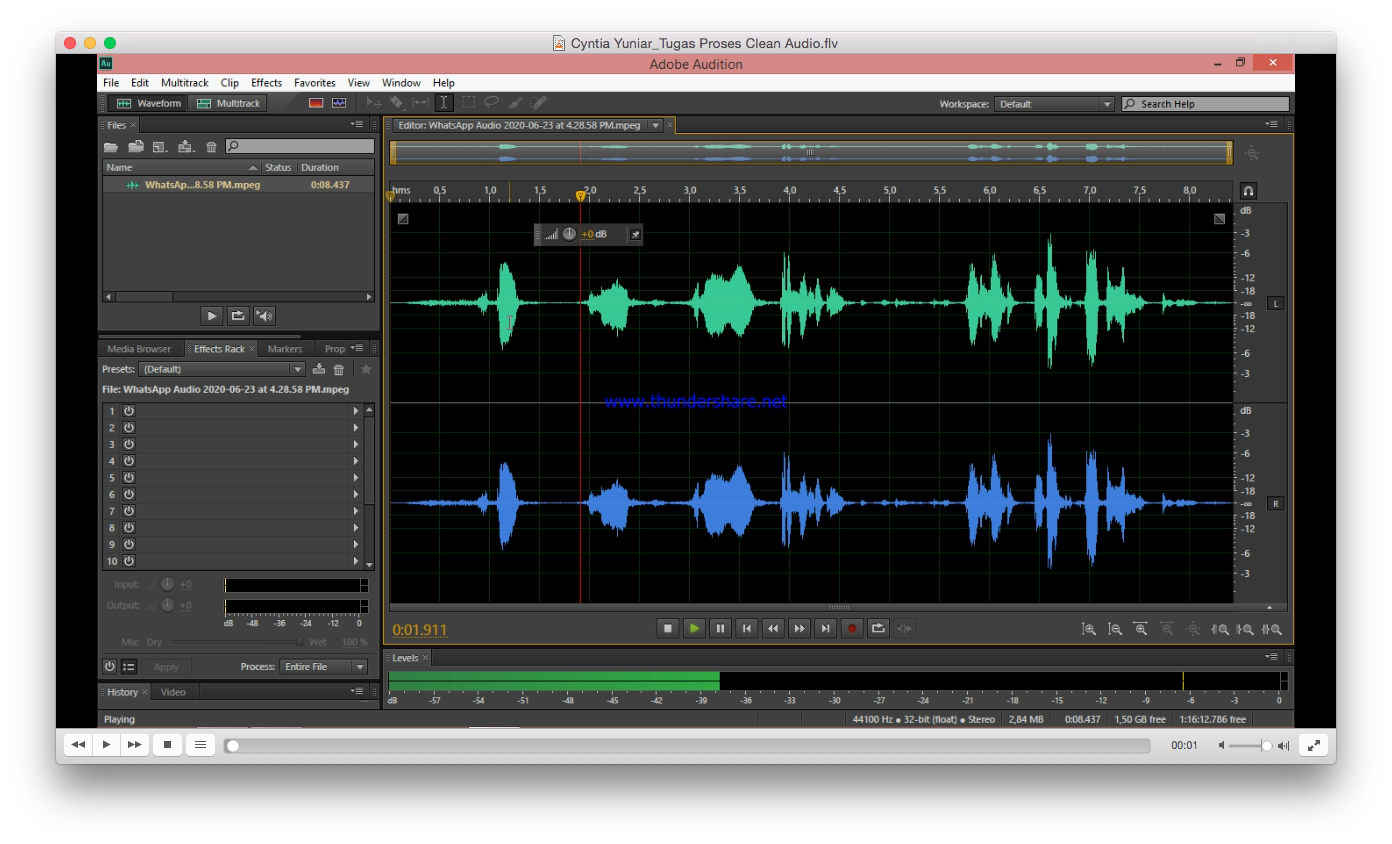The width and height of the screenshot is (1392, 844).
Task: Open the Effects menu
Action: point(265,82)
